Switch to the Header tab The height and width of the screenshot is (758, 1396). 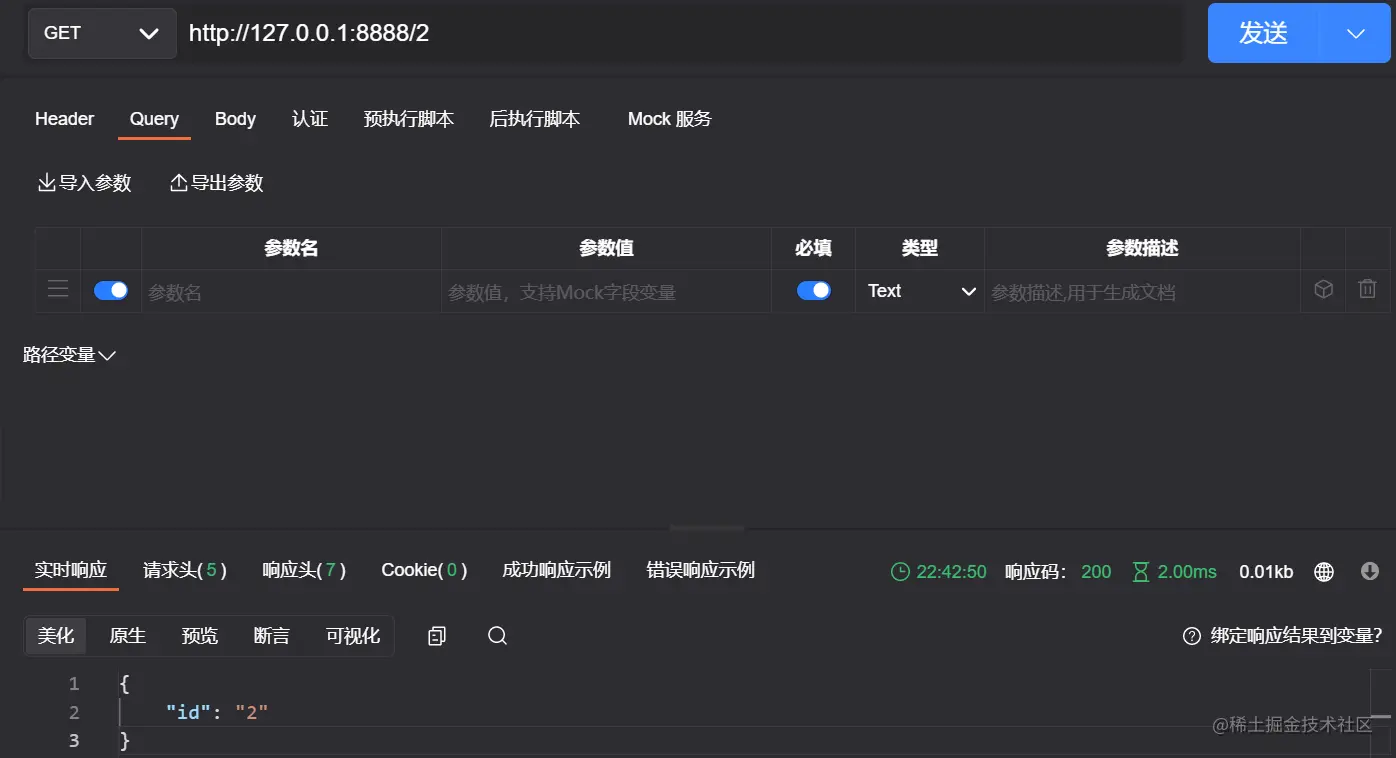tap(64, 119)
